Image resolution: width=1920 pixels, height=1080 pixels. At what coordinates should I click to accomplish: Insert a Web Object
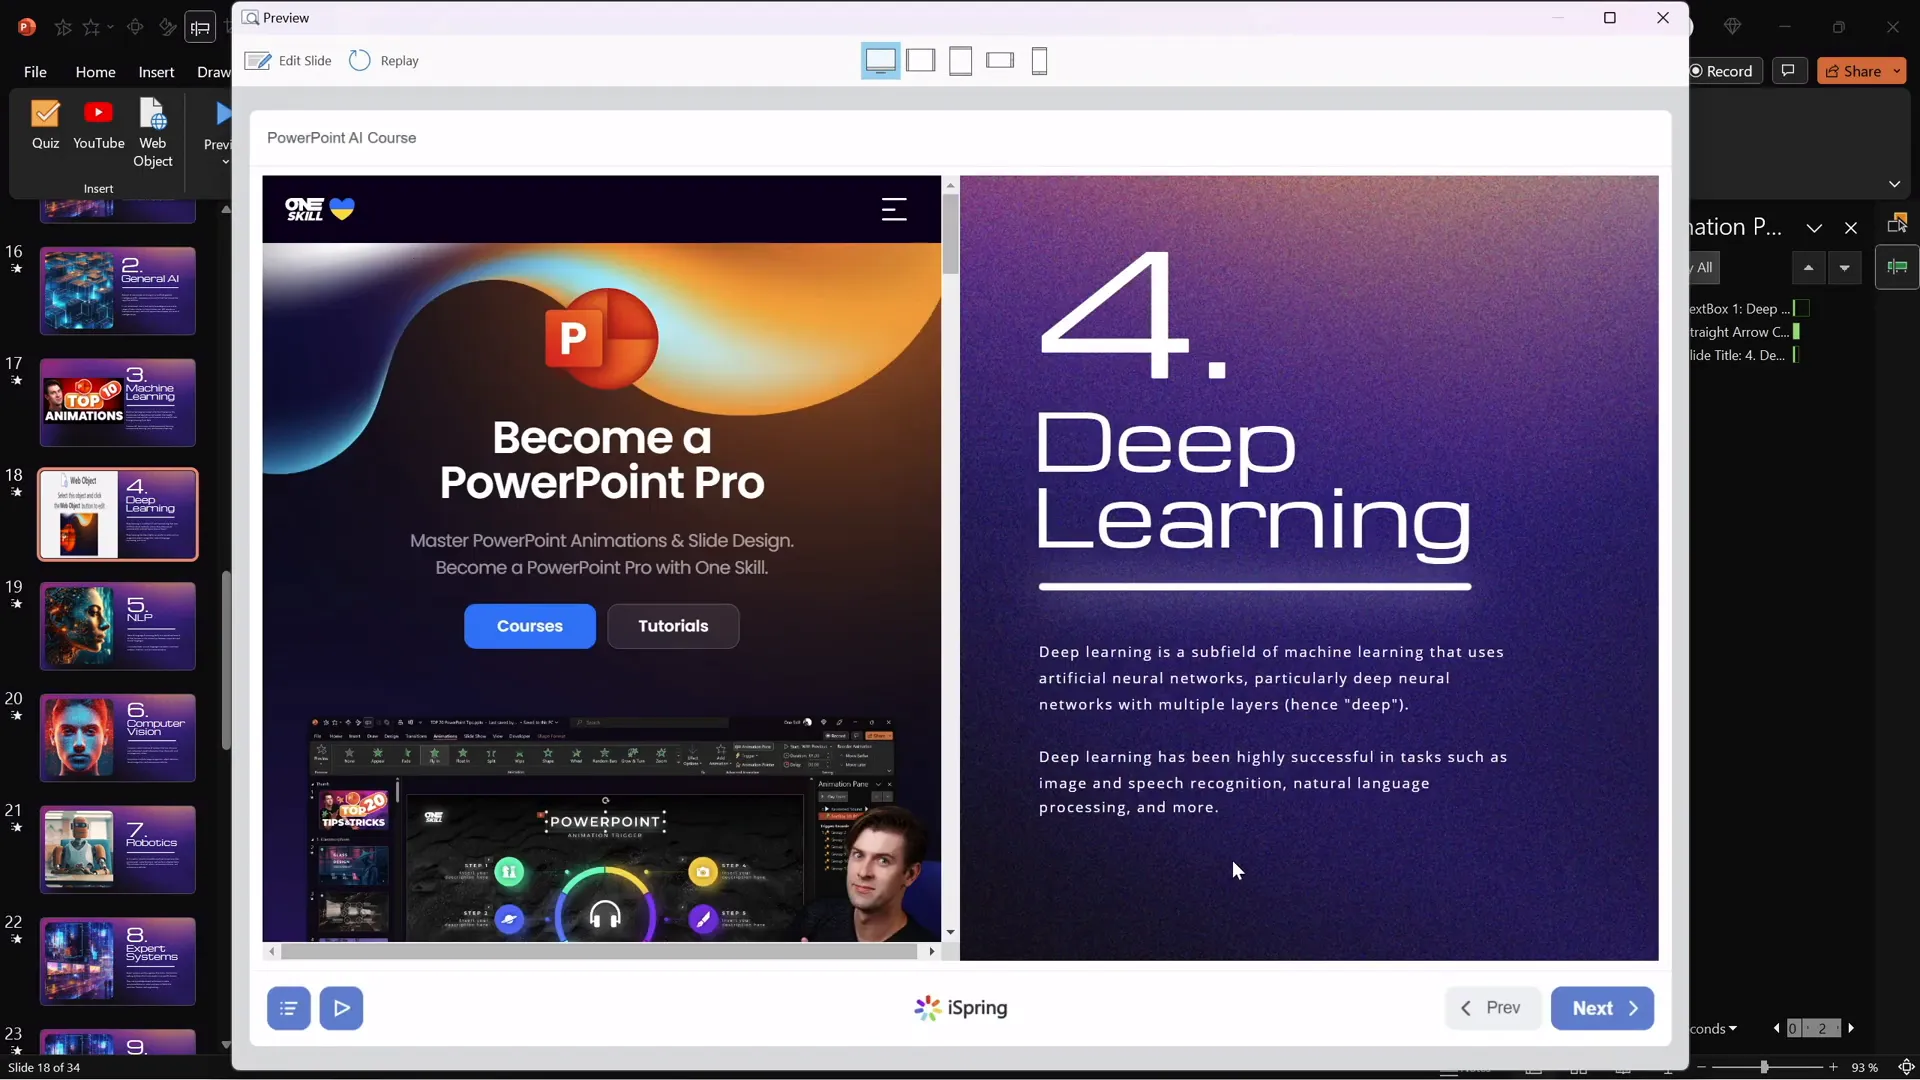(153, 134)
